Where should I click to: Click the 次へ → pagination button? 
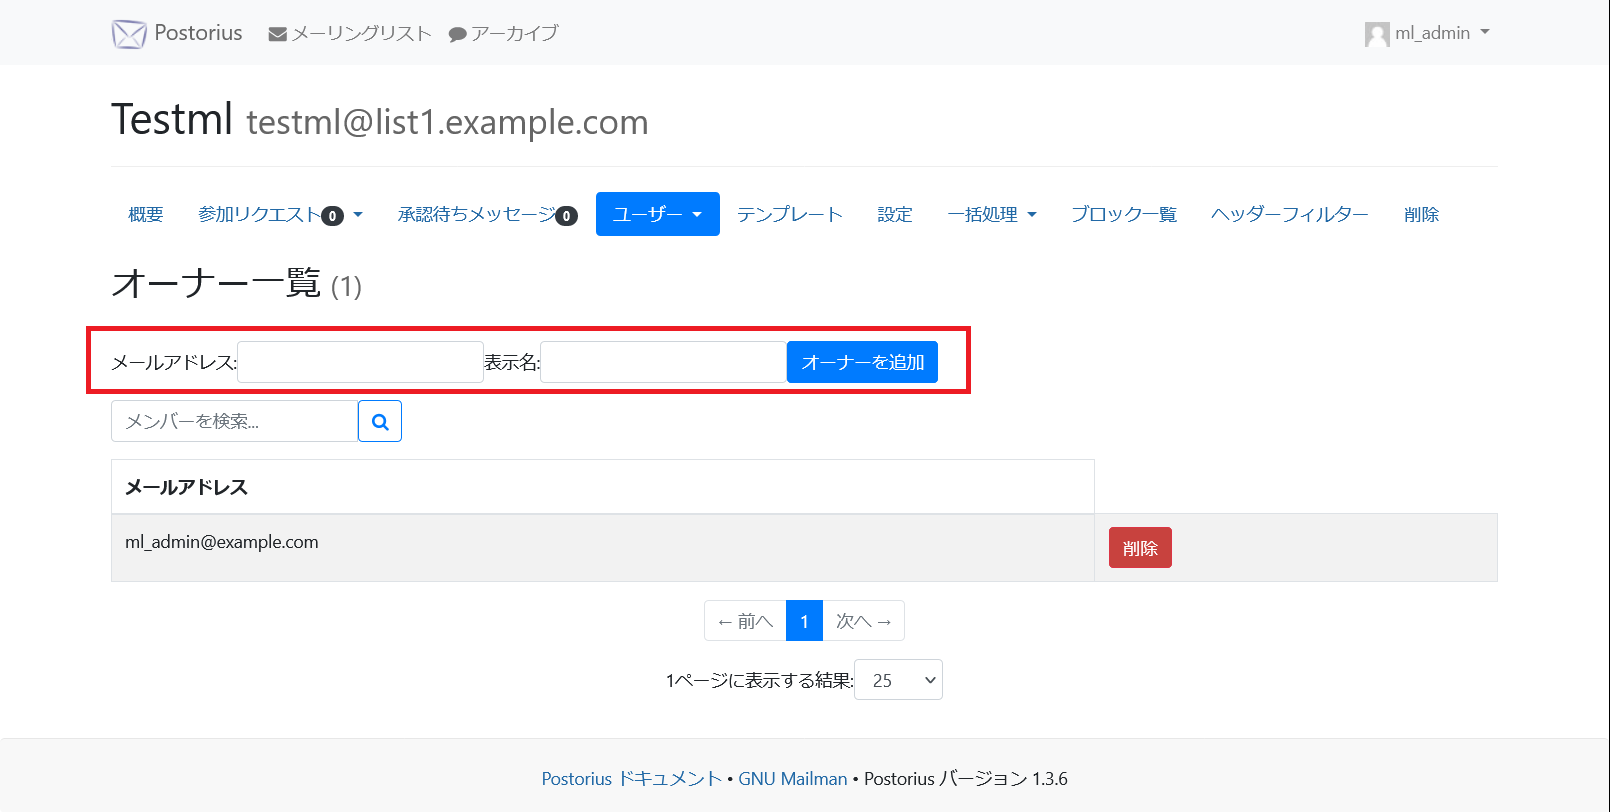tap(864, 621)
